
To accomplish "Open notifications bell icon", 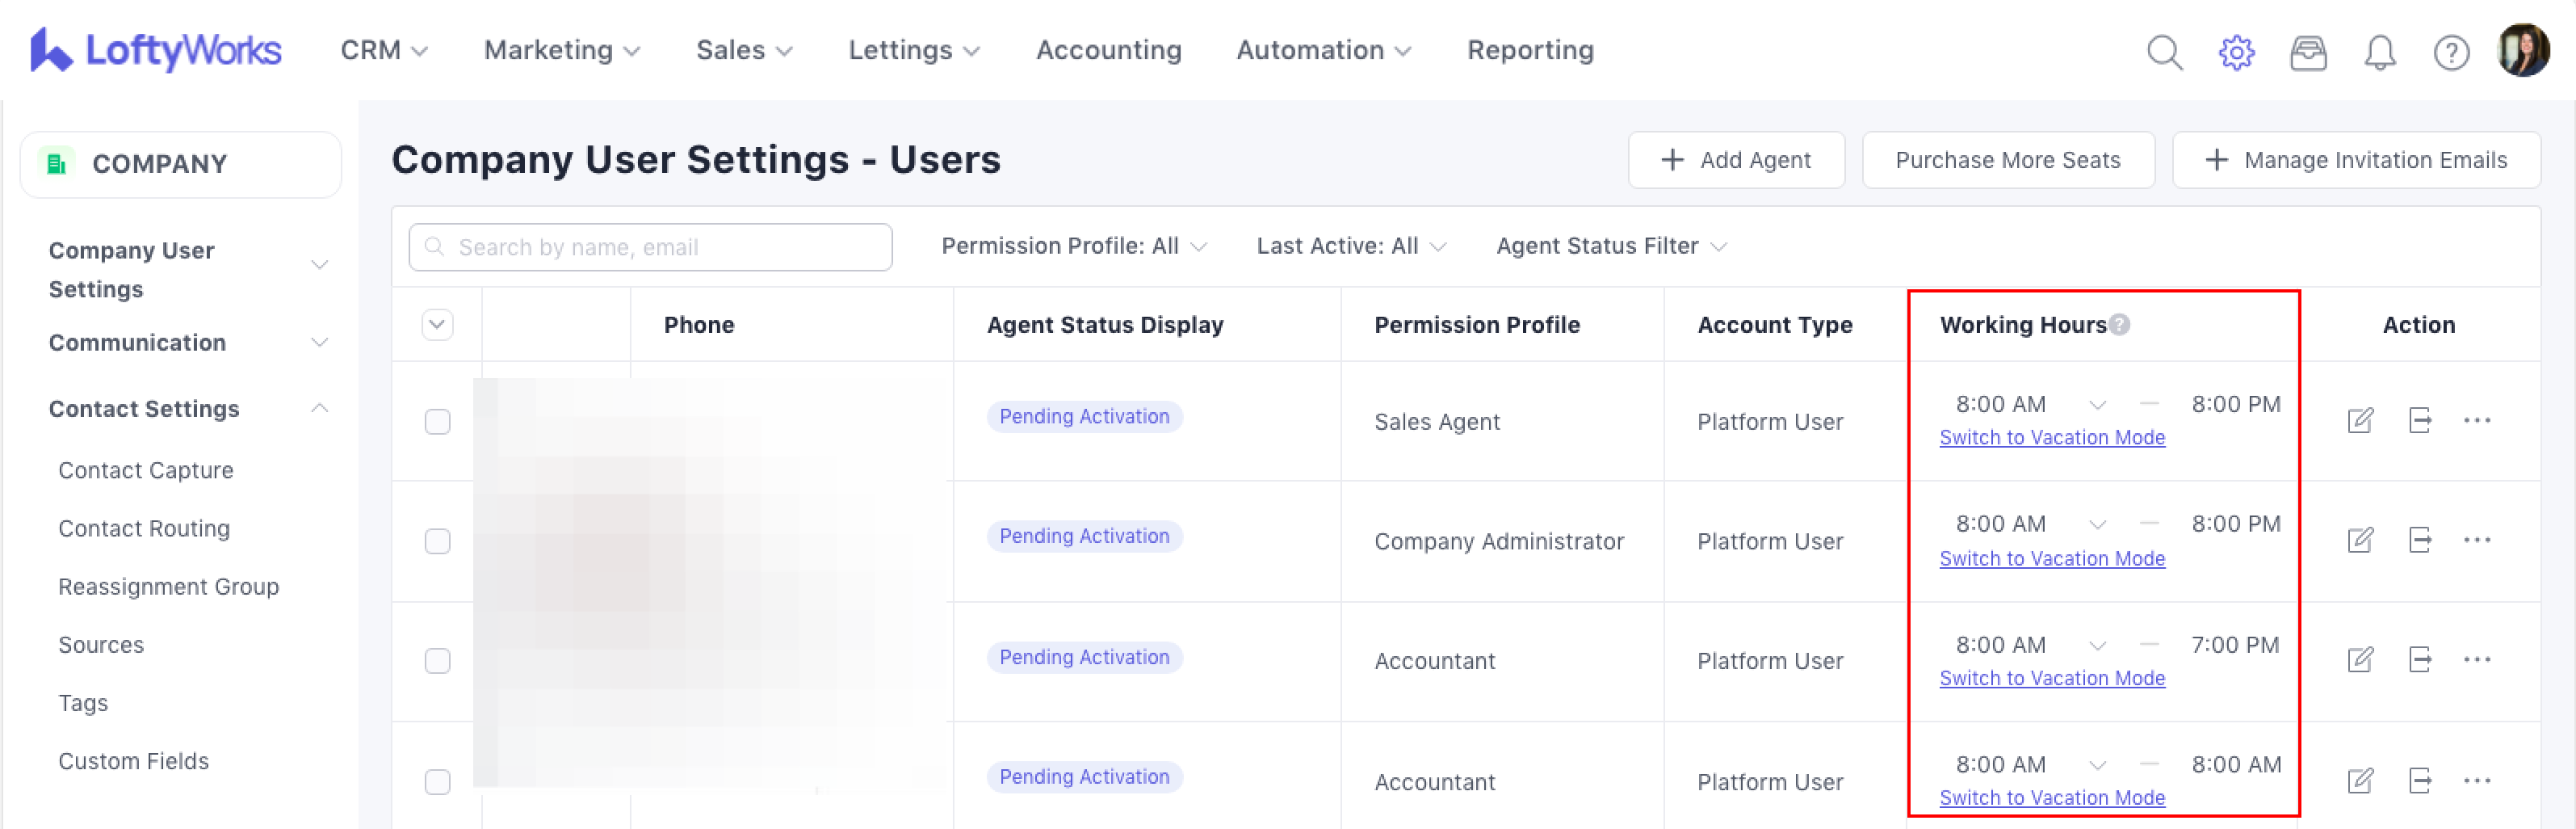I will [x=2380, y=52].
